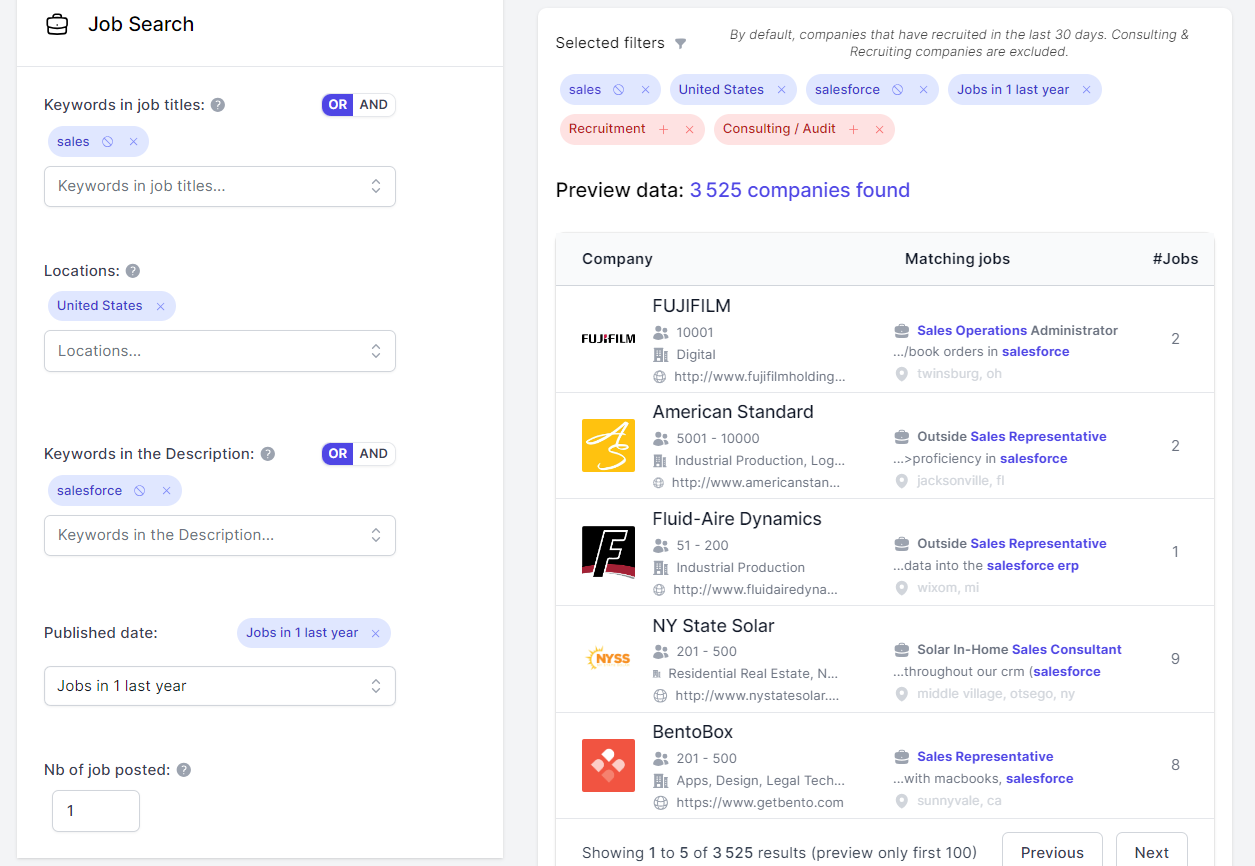
Task: Open Solar In-Home Sales Consultant job
Action: coord(1019,650)
